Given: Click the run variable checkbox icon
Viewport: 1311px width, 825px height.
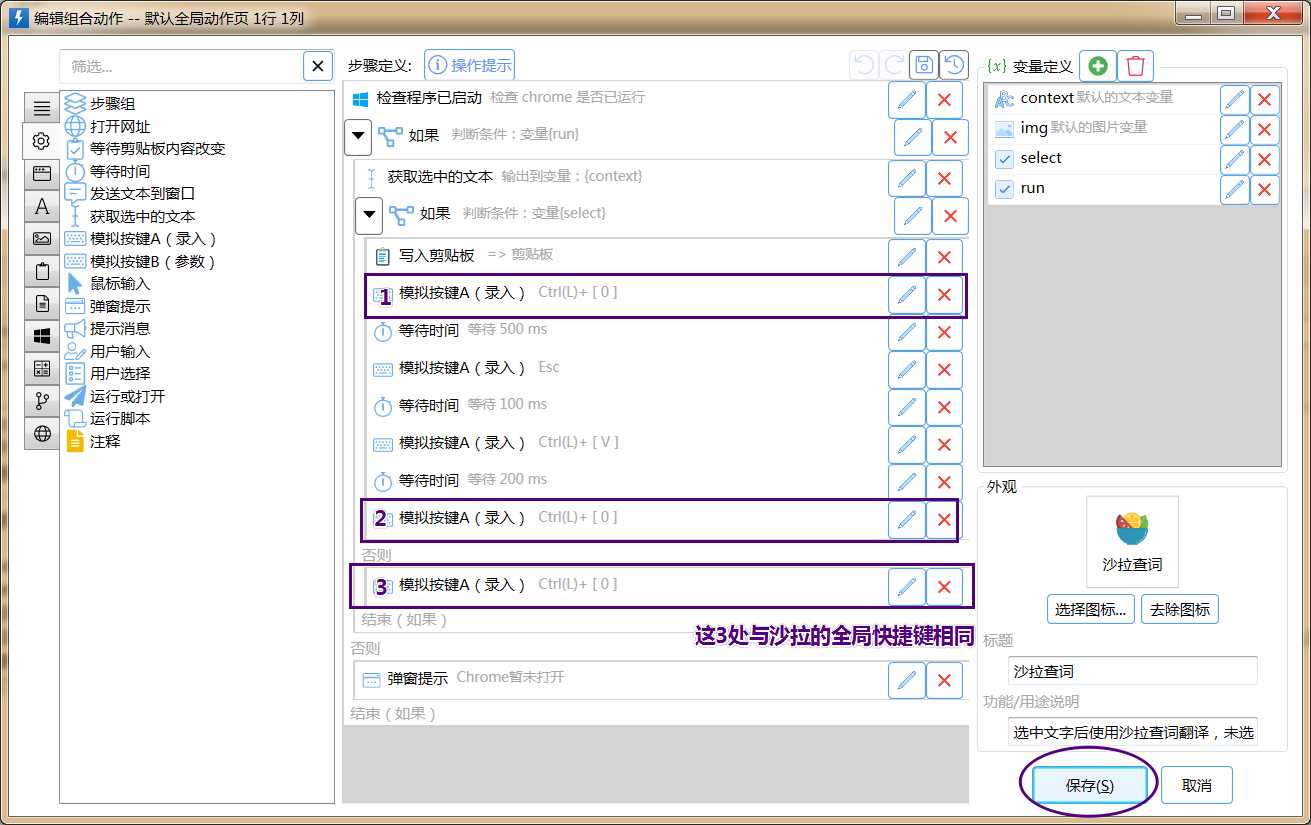Looking at the screenshot, I should pyautogui.click(x=1005, y=189).
